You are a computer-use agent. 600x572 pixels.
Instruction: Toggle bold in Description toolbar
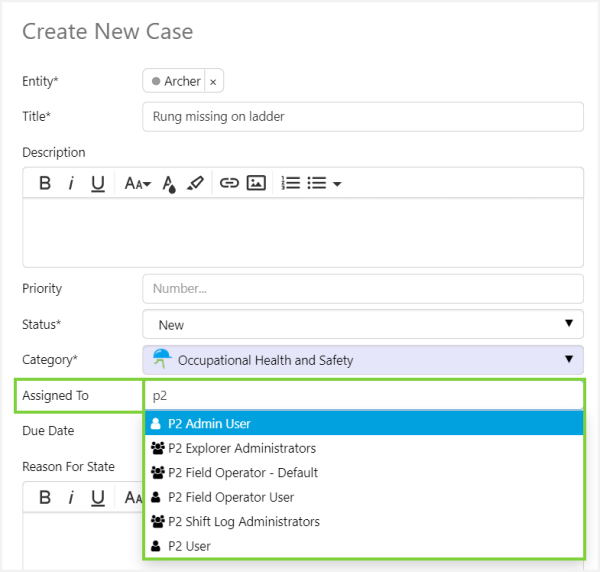(x=45, y=183)
